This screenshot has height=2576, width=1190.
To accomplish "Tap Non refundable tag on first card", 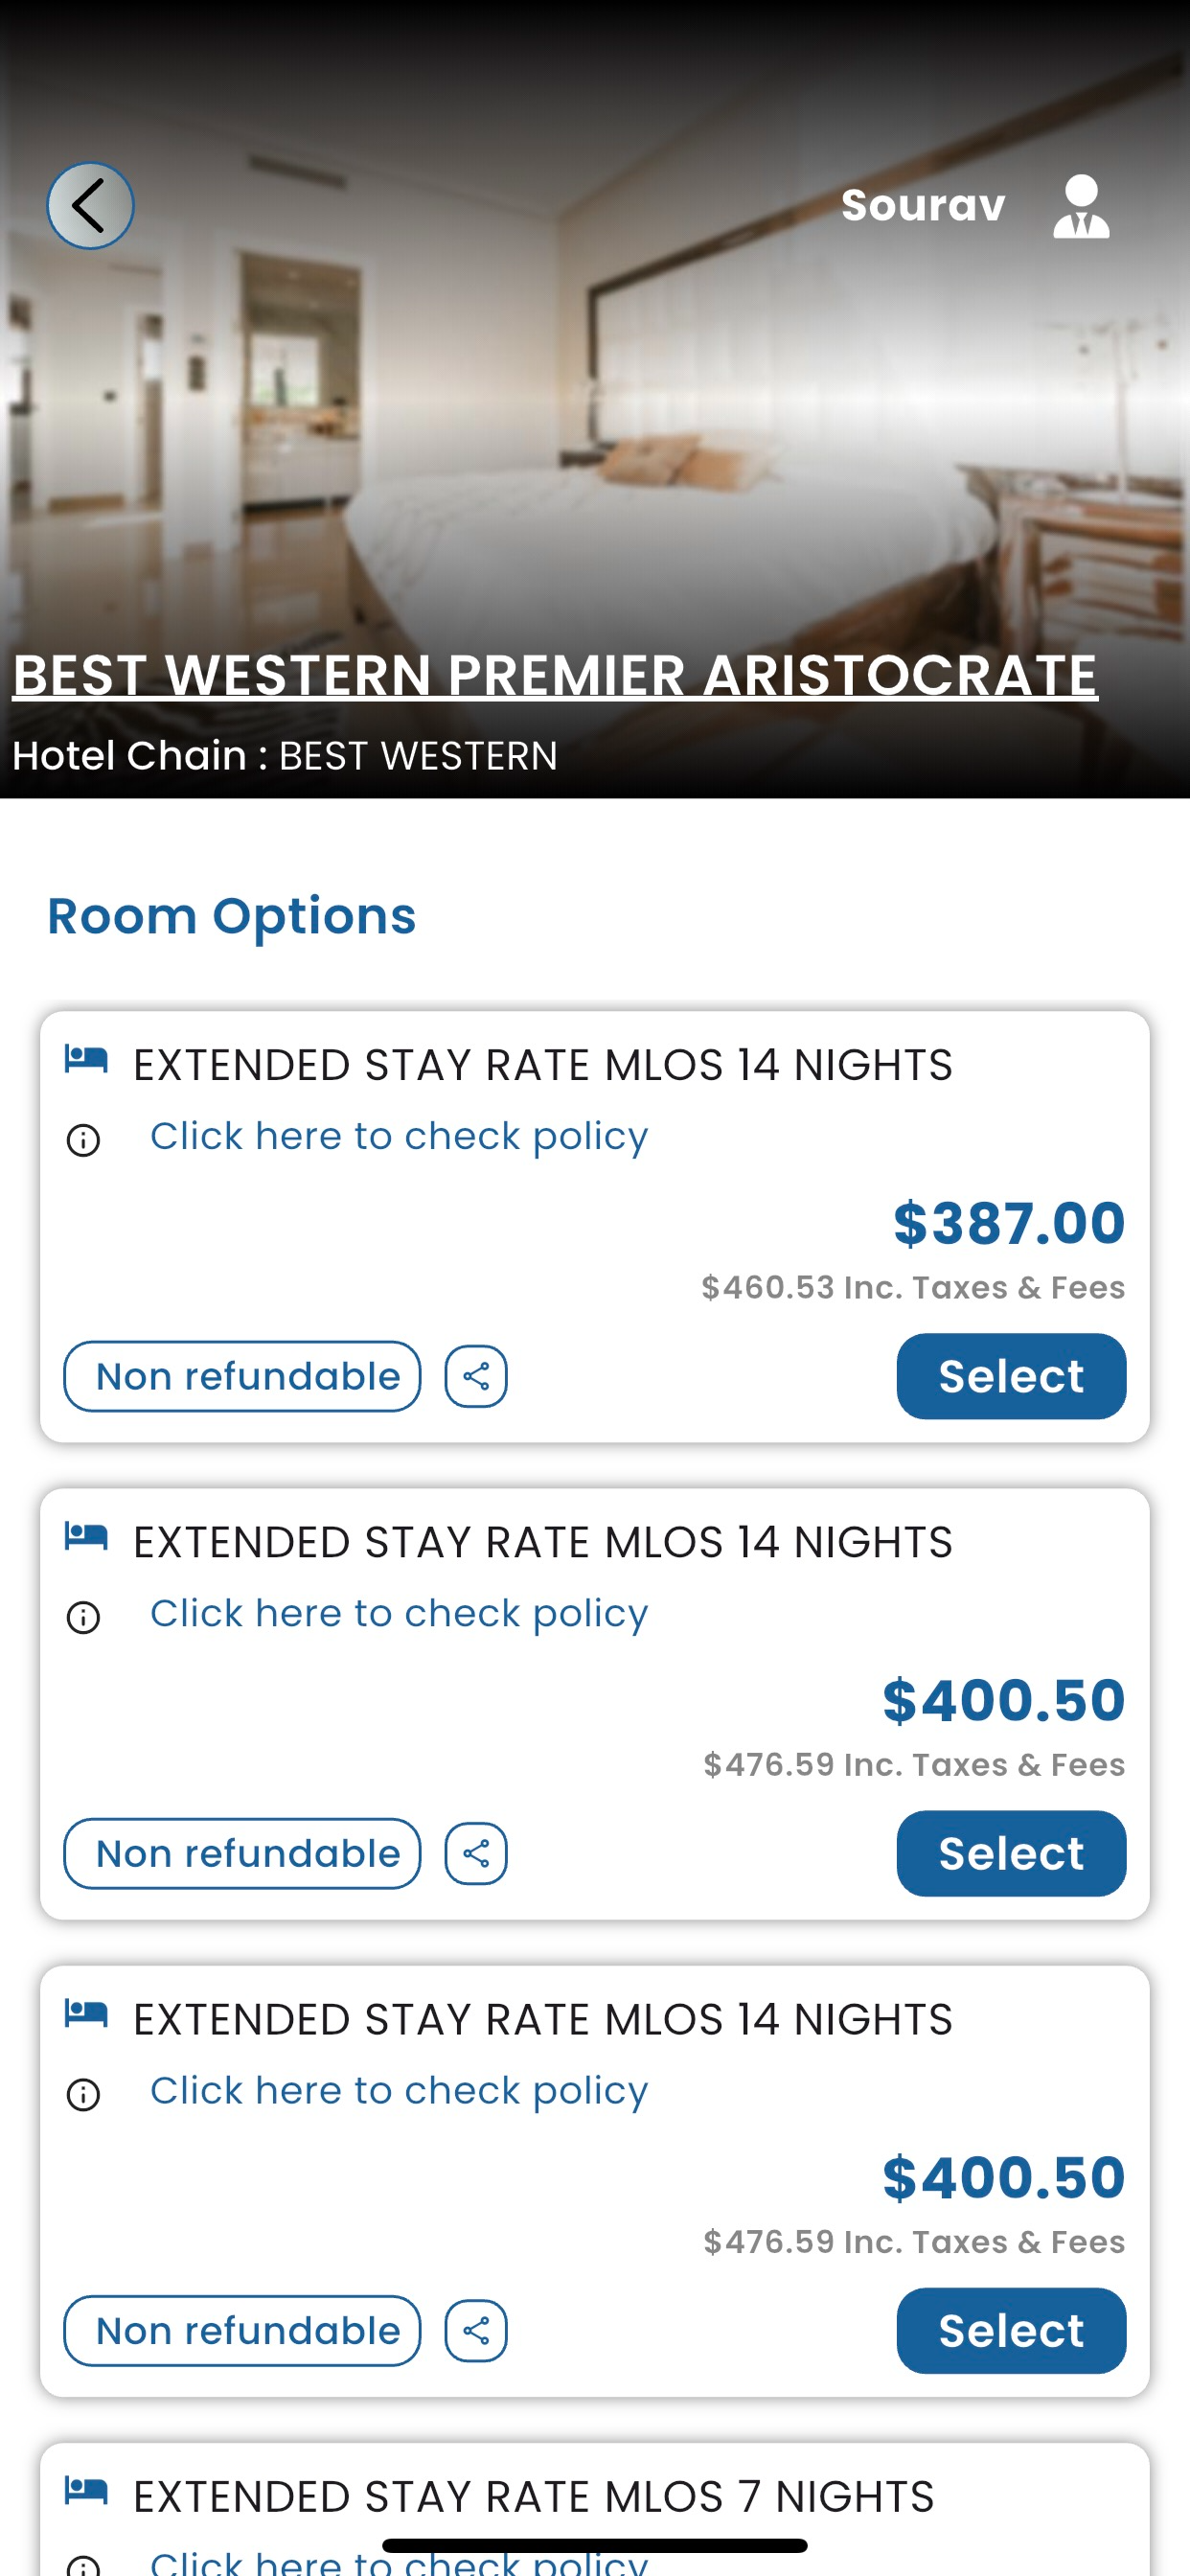I will (x=242, y=1376).
